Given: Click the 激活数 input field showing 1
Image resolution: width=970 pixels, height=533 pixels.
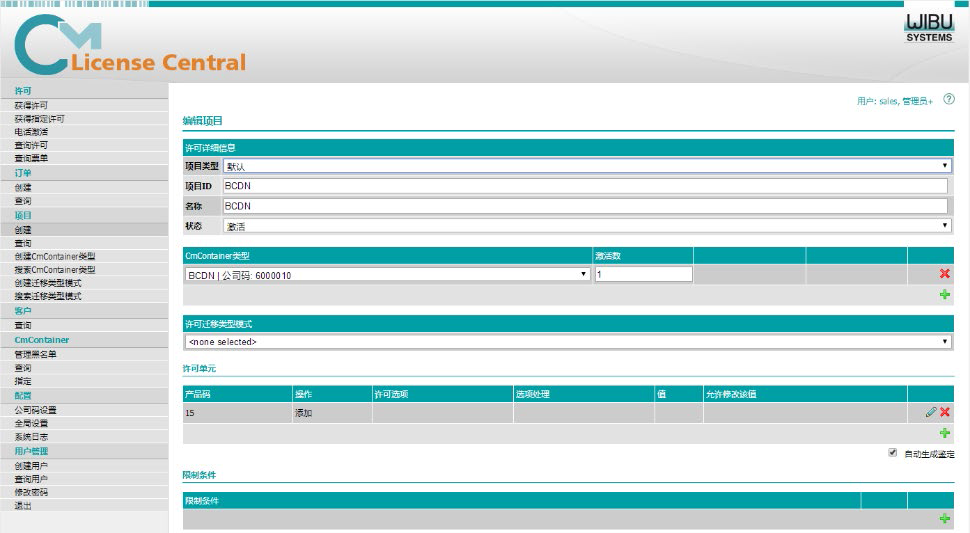Looking at the screenshot, I should click(x=643, y=274).
